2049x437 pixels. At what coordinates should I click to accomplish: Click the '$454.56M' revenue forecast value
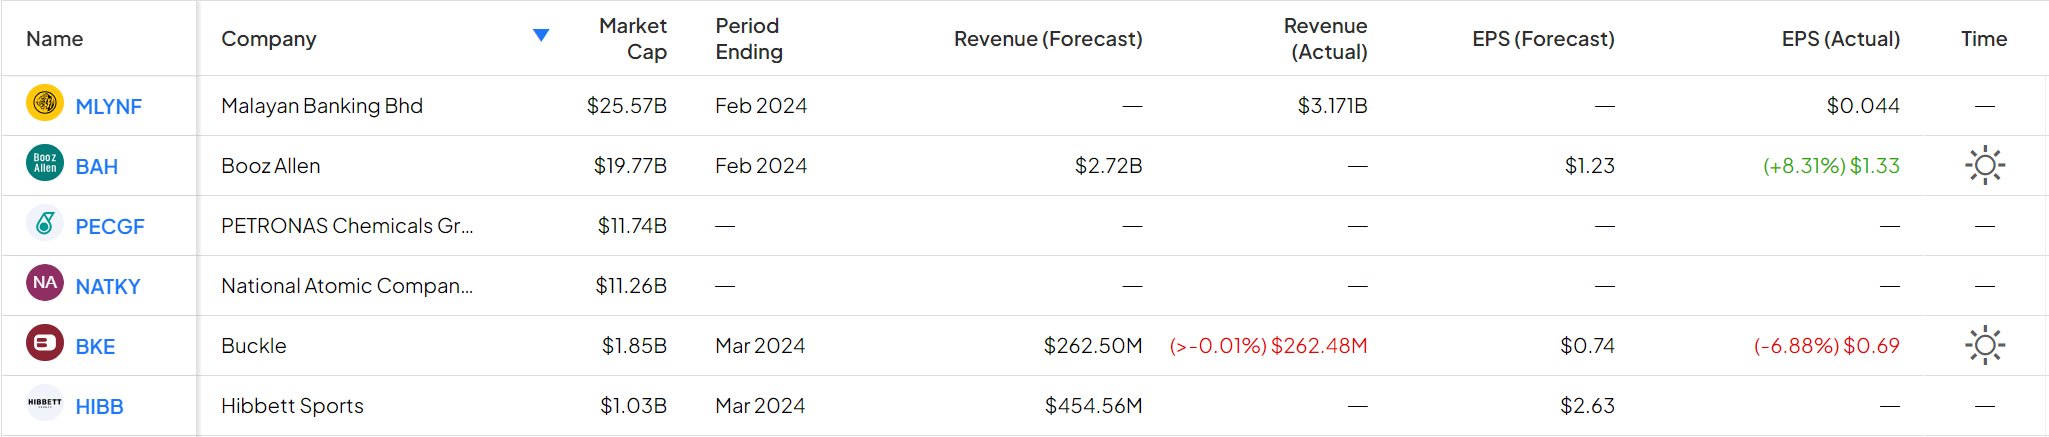tap(1093, 406)
